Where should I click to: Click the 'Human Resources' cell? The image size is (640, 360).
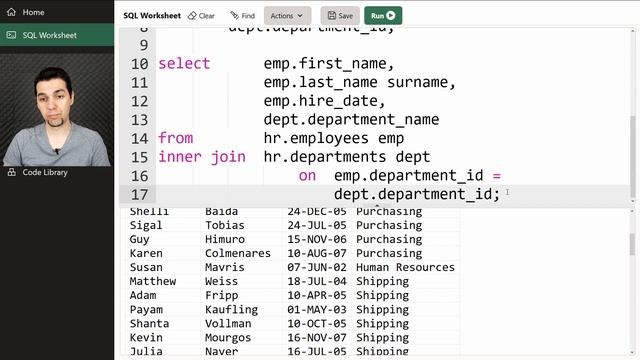pyautogui.click(x=405, y=267)
